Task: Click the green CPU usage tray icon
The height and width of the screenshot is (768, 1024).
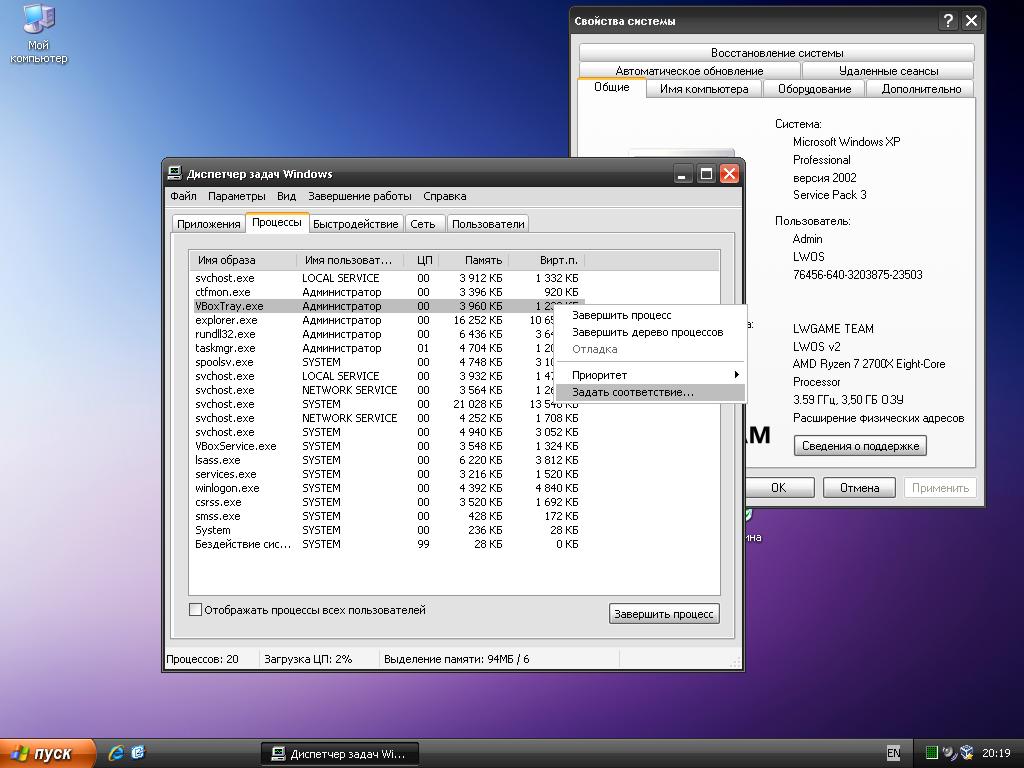Action: coord(931,753)
